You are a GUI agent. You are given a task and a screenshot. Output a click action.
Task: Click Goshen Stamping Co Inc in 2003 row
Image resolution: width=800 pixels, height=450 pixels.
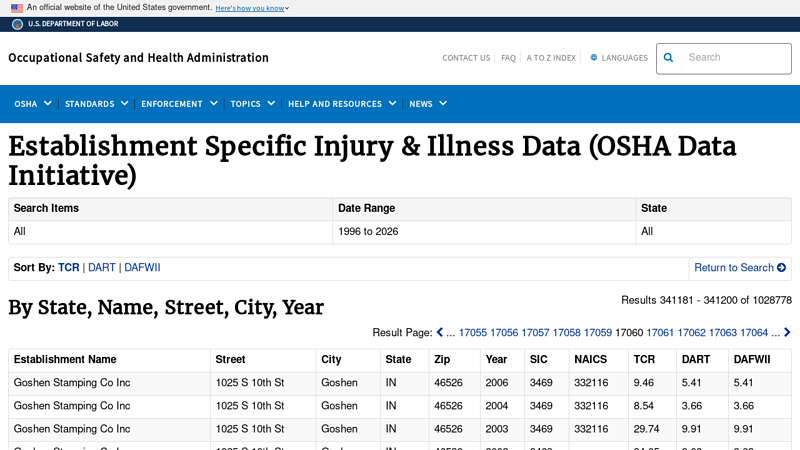click(72, 429)
